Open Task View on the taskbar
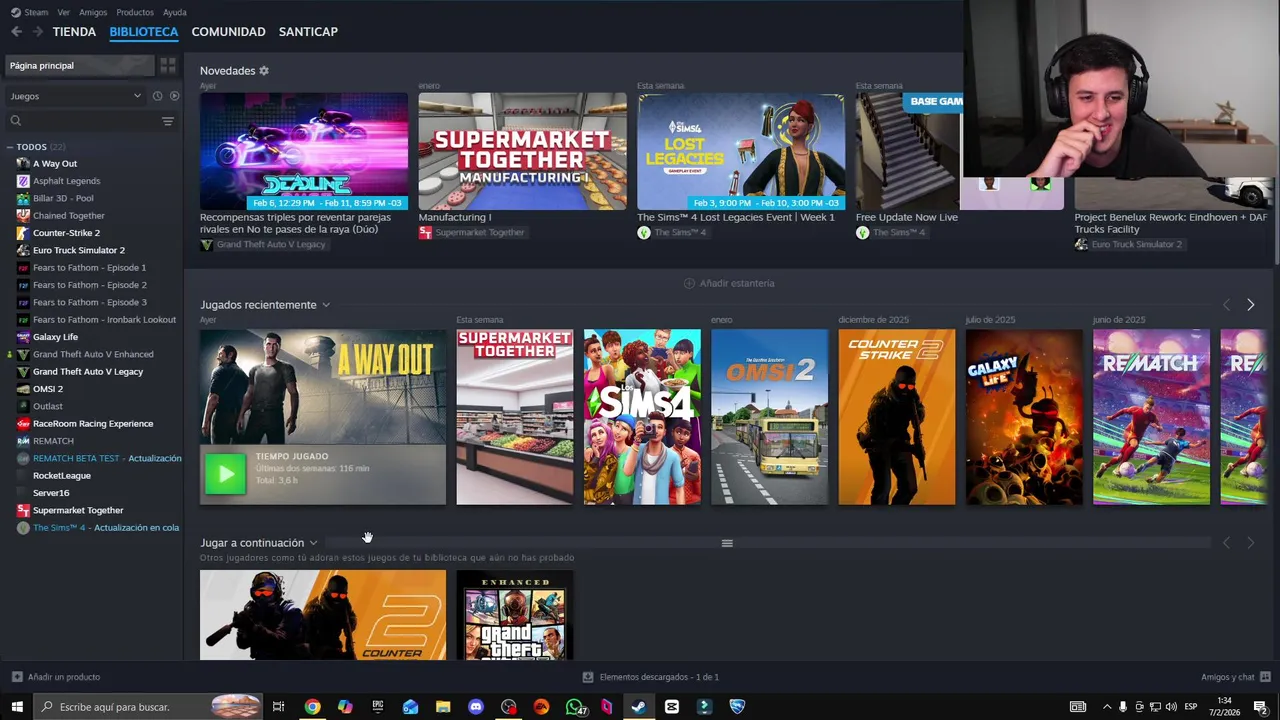Image resolution: width=1280 pixels, height=720 pixels. coord(279,707)
